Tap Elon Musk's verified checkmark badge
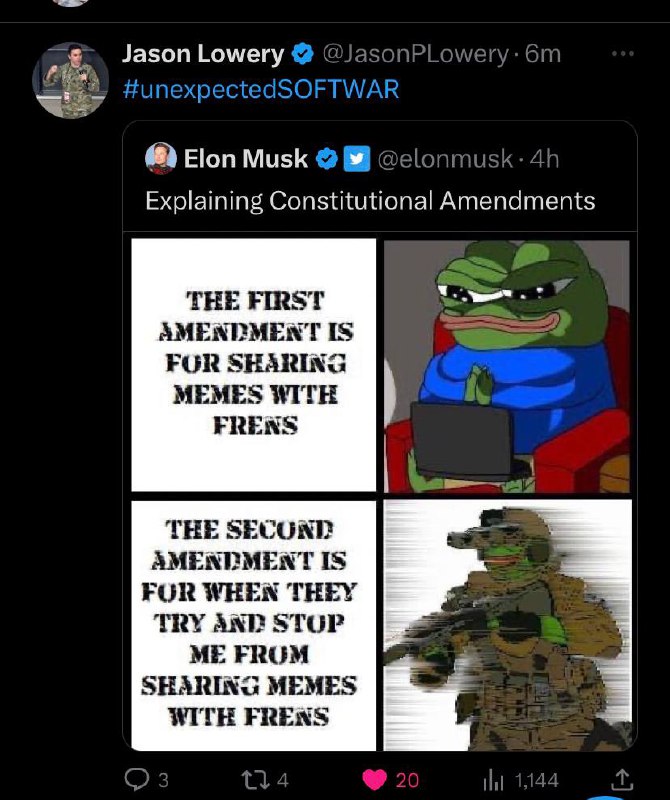The width and height of the screenshot is (670, 800). (x=327, y=159)
